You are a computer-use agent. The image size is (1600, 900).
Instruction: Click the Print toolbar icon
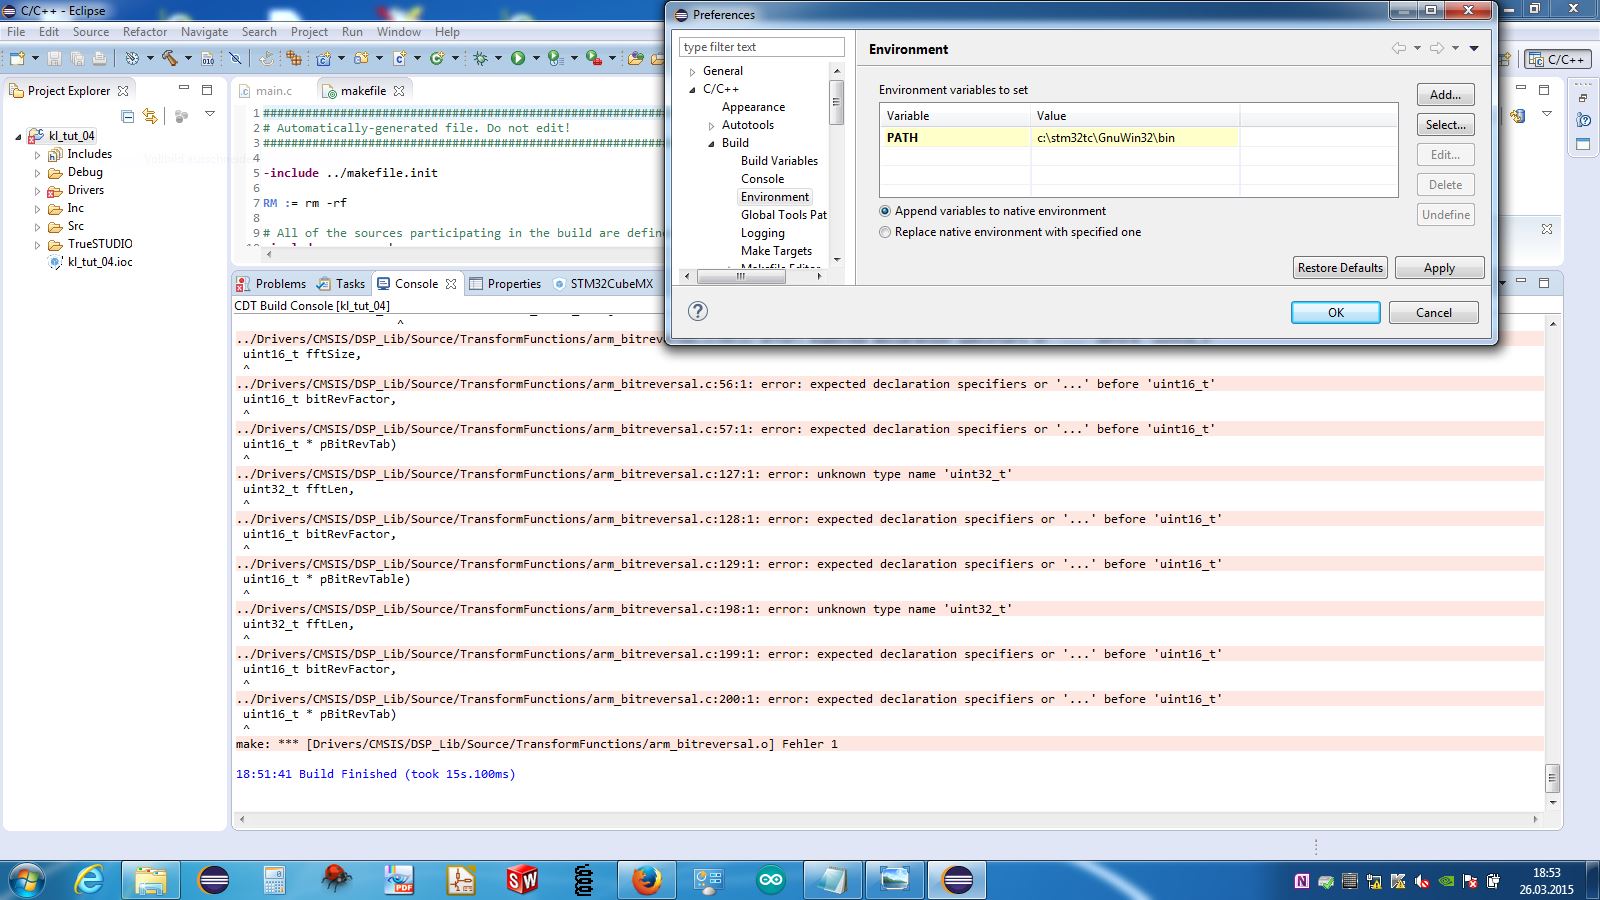pyautogui.click(x=99, y=58)
